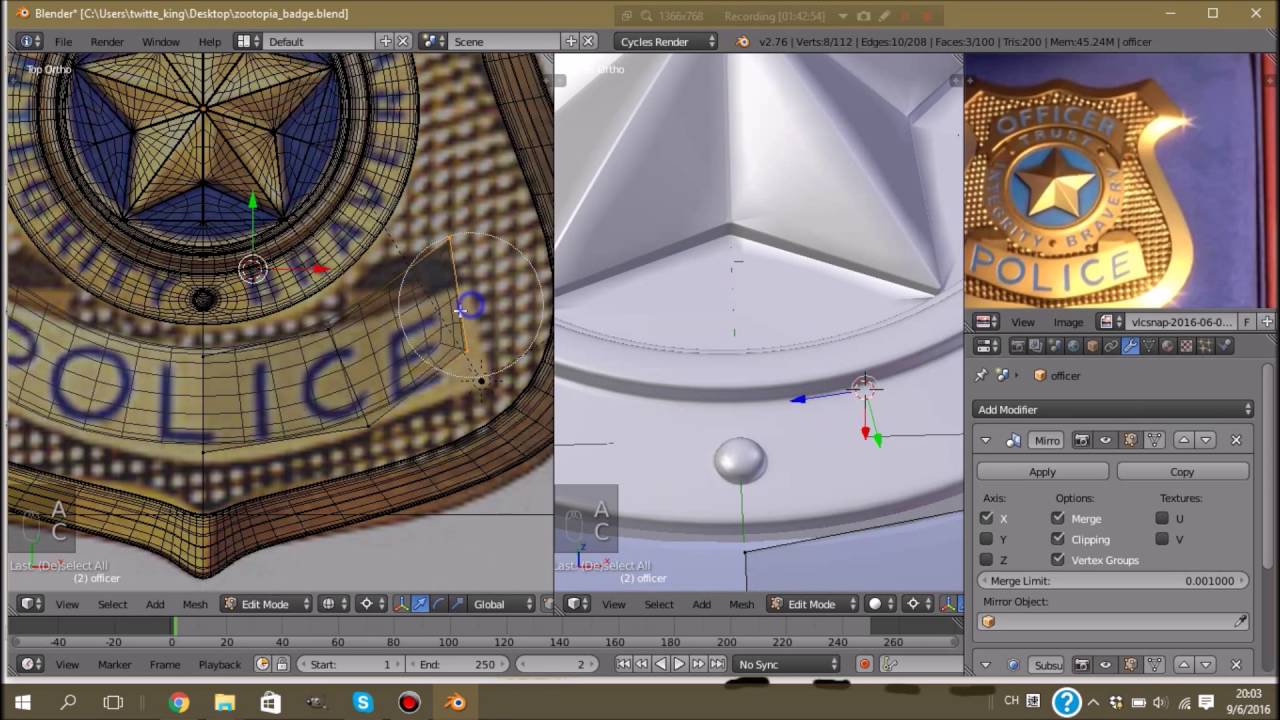
Task: Toggle the Mirror X axis checkbox
Action: [x=987, y=518]
